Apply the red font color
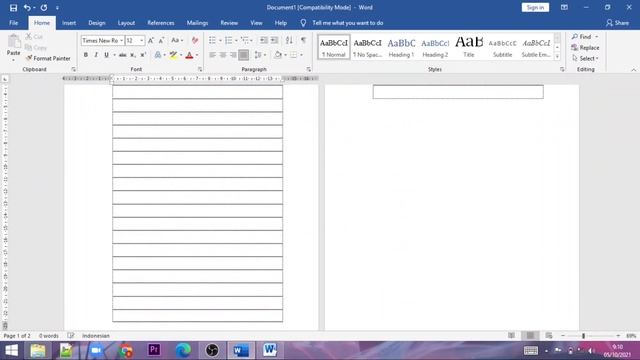Screen dimensions: 640x360 tap(189, 55)
